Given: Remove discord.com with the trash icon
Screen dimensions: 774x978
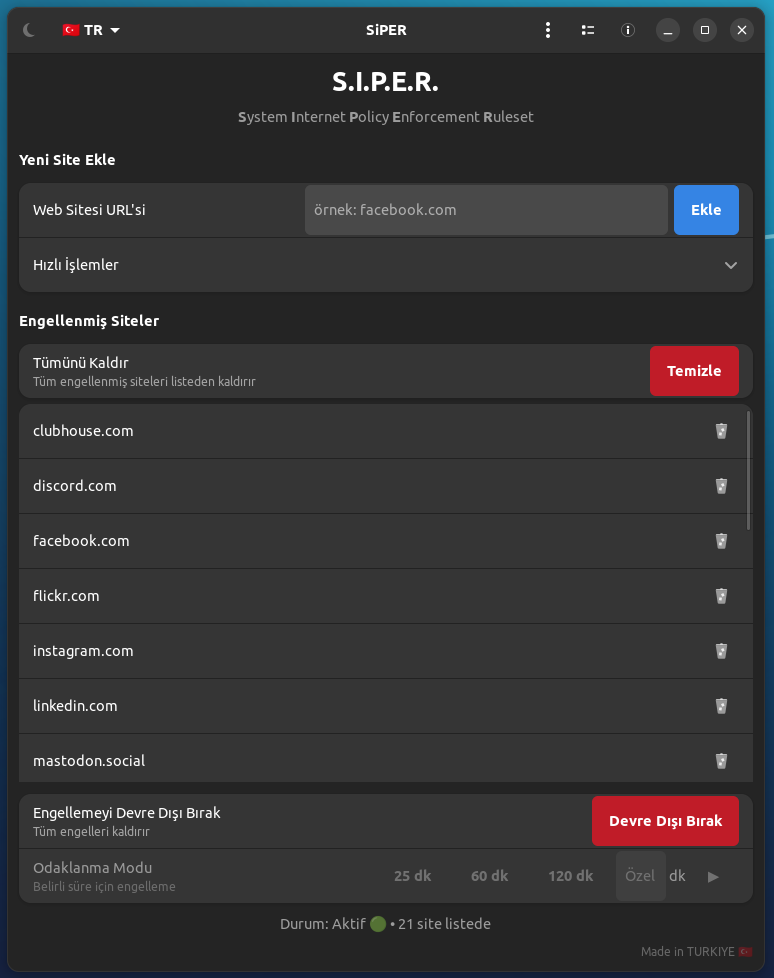Looking at the screenshot, I should tap(721, 486).
